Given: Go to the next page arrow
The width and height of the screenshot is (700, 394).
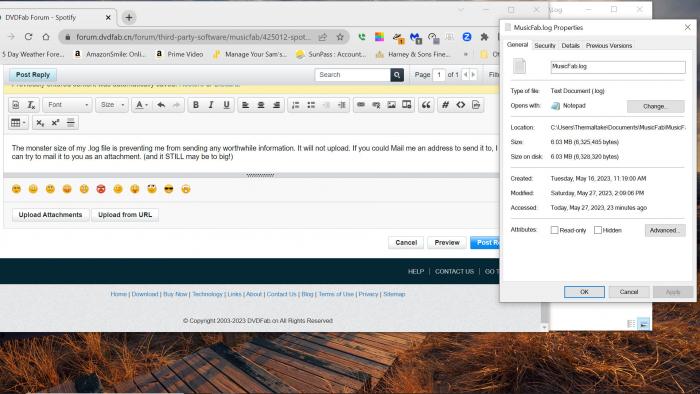Looking at the screenshot, I should coord(474,75).
